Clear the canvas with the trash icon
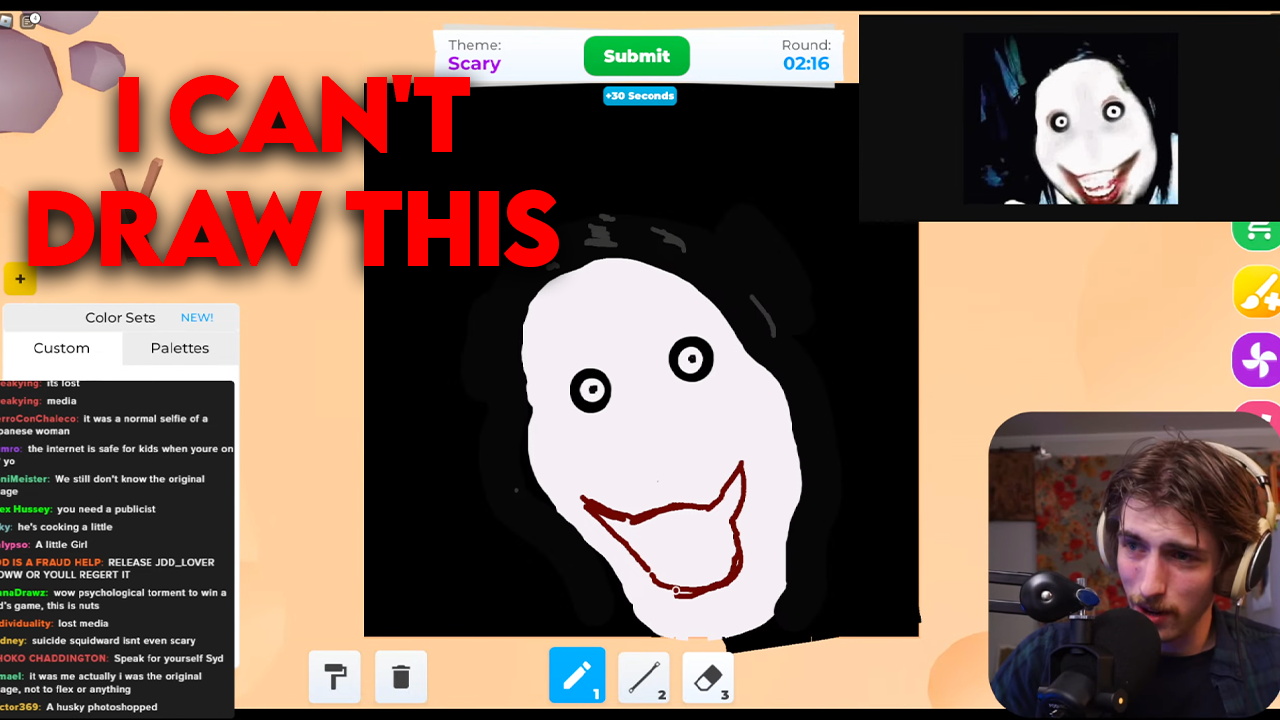Screen dimensions: 1280x720 pyautogui.click(x=400, y=676)
